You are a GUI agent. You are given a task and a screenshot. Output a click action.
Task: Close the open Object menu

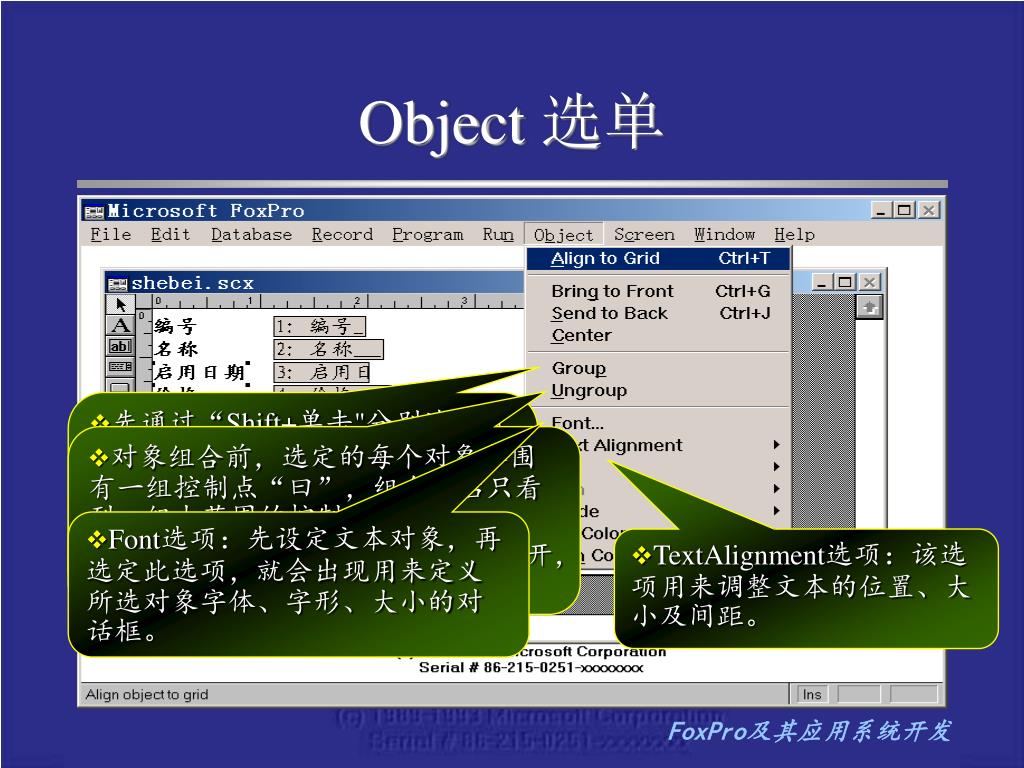(563, 234)
